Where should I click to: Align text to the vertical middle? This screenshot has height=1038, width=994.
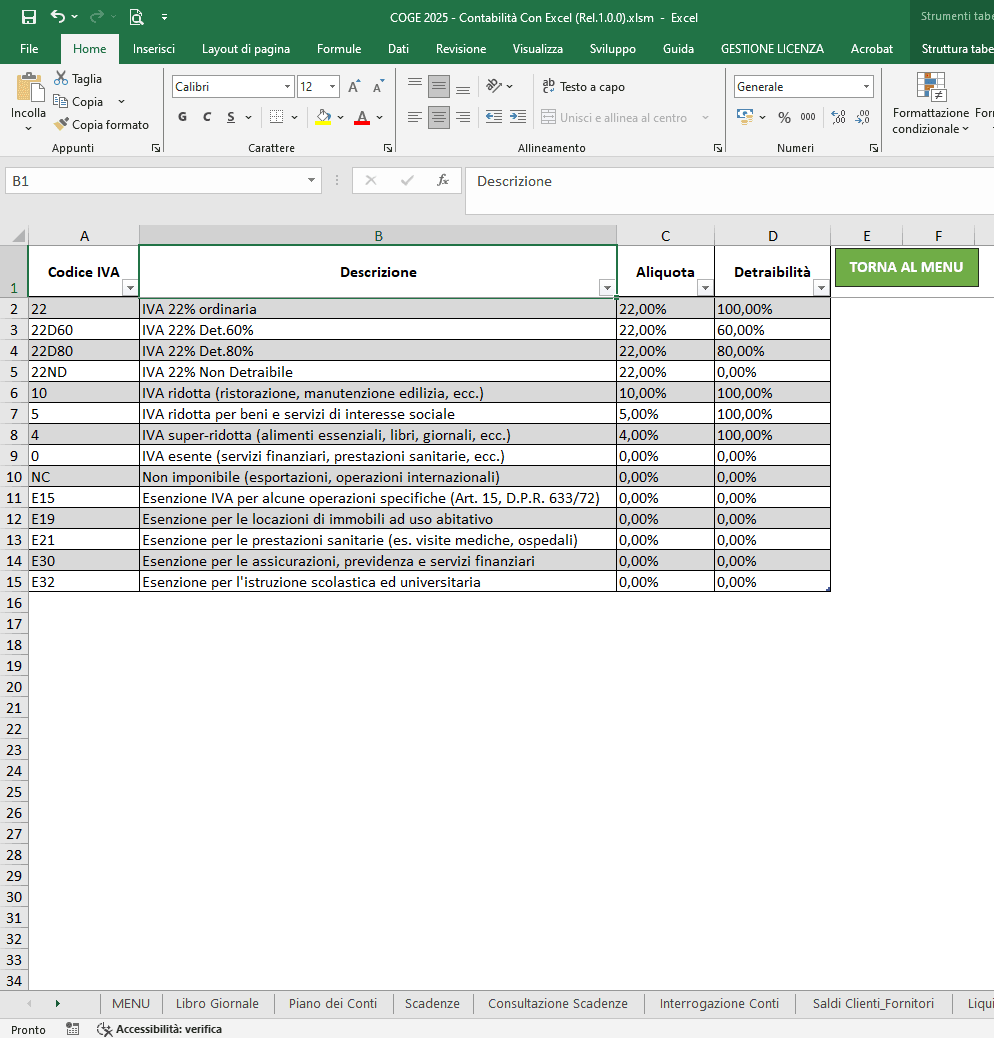tap(439, 87)
